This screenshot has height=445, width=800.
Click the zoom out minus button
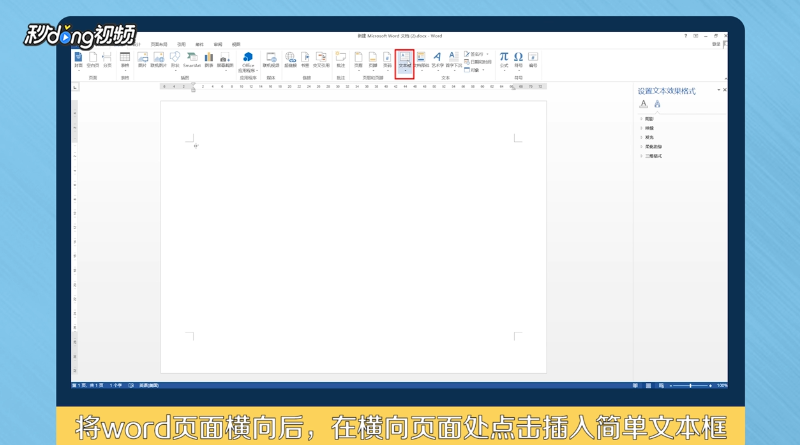point(670,386)
